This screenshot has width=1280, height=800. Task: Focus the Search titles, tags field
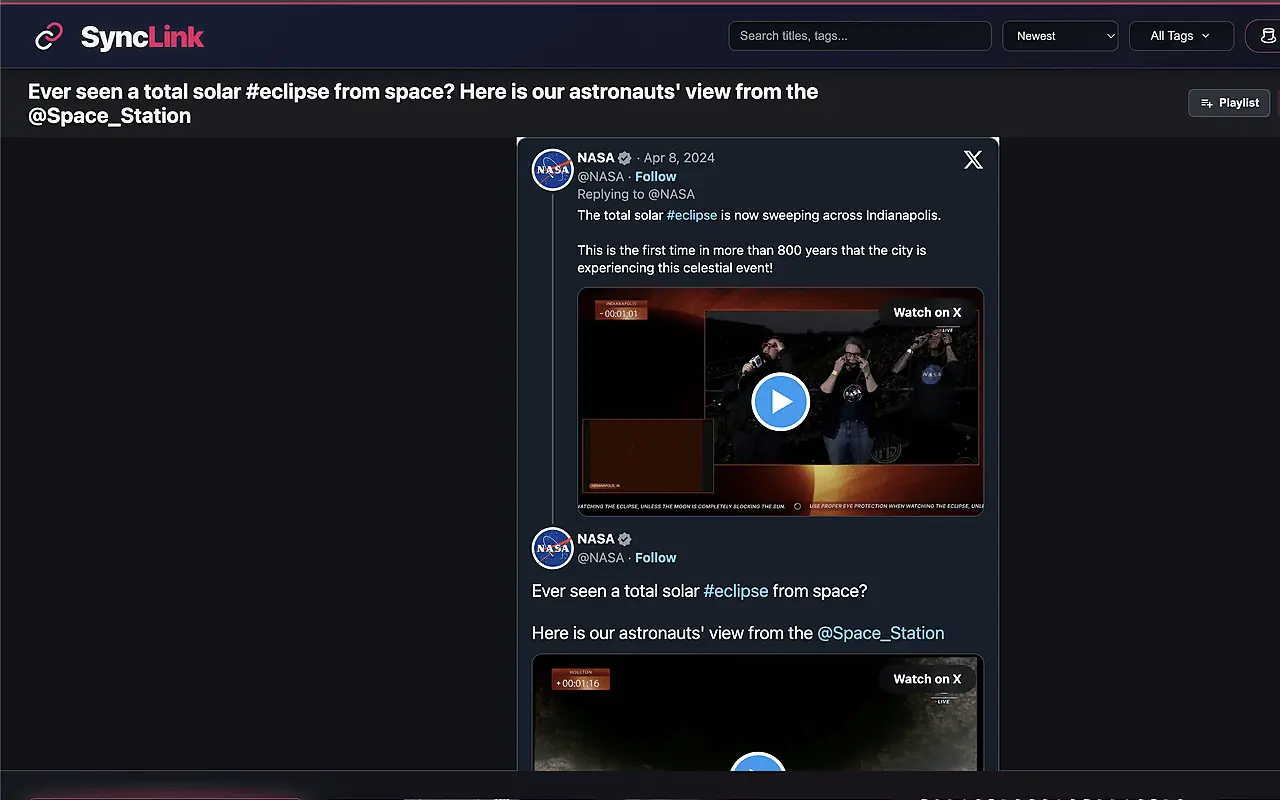(860, 36)
